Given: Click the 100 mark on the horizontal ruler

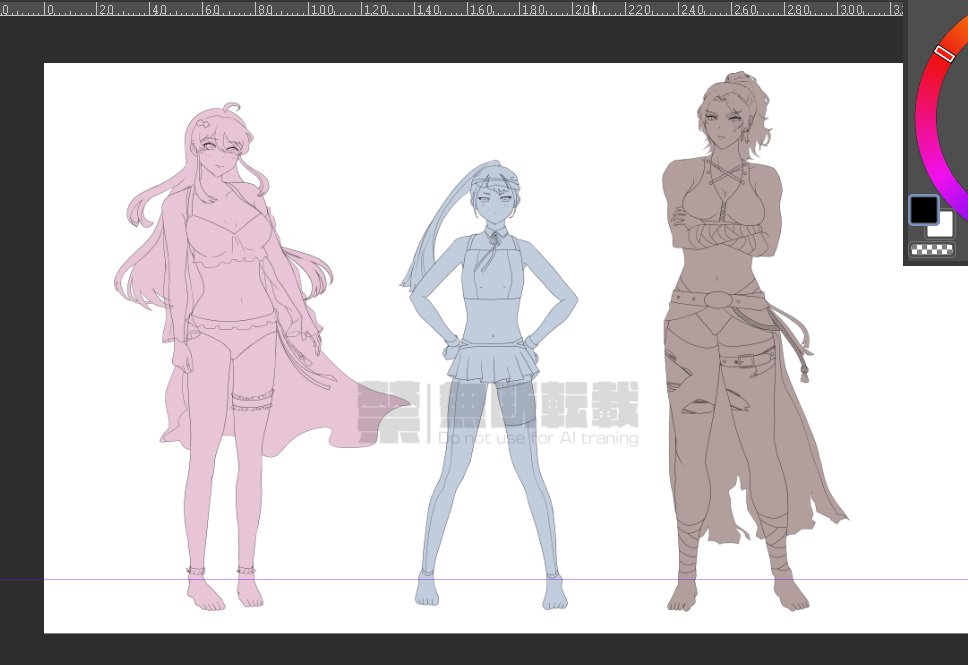Looking at the screenshot, I should click(x=322, y=9).
